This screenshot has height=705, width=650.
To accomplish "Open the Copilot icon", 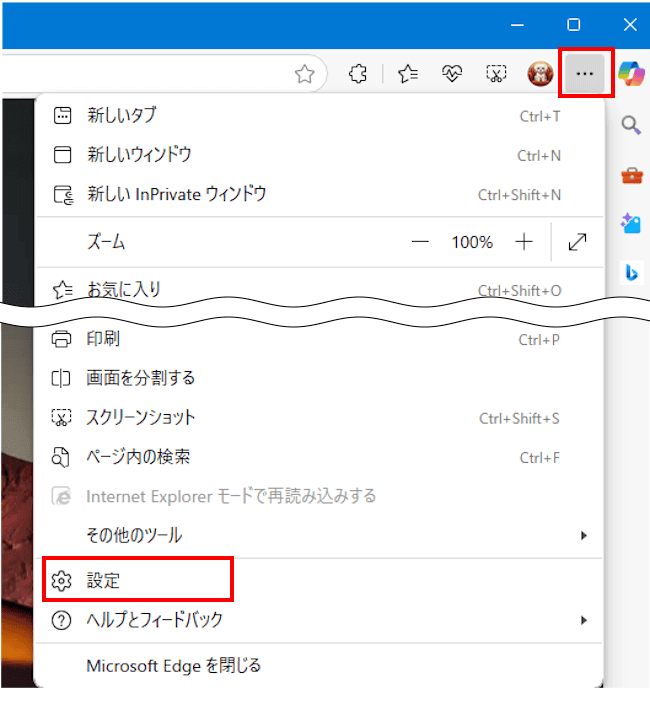I will point(632,73).
